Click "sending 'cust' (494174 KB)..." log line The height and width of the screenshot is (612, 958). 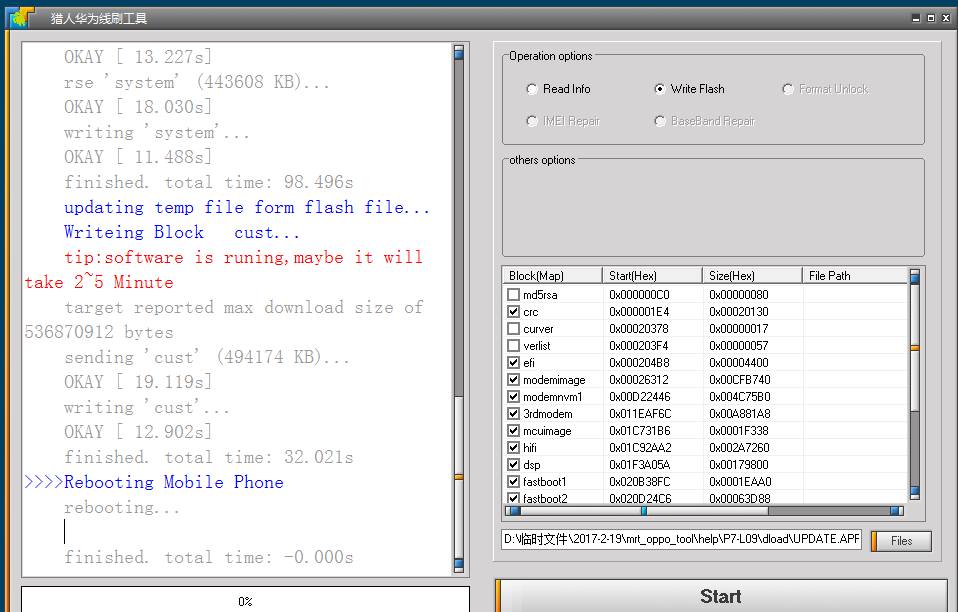point(207,357)
